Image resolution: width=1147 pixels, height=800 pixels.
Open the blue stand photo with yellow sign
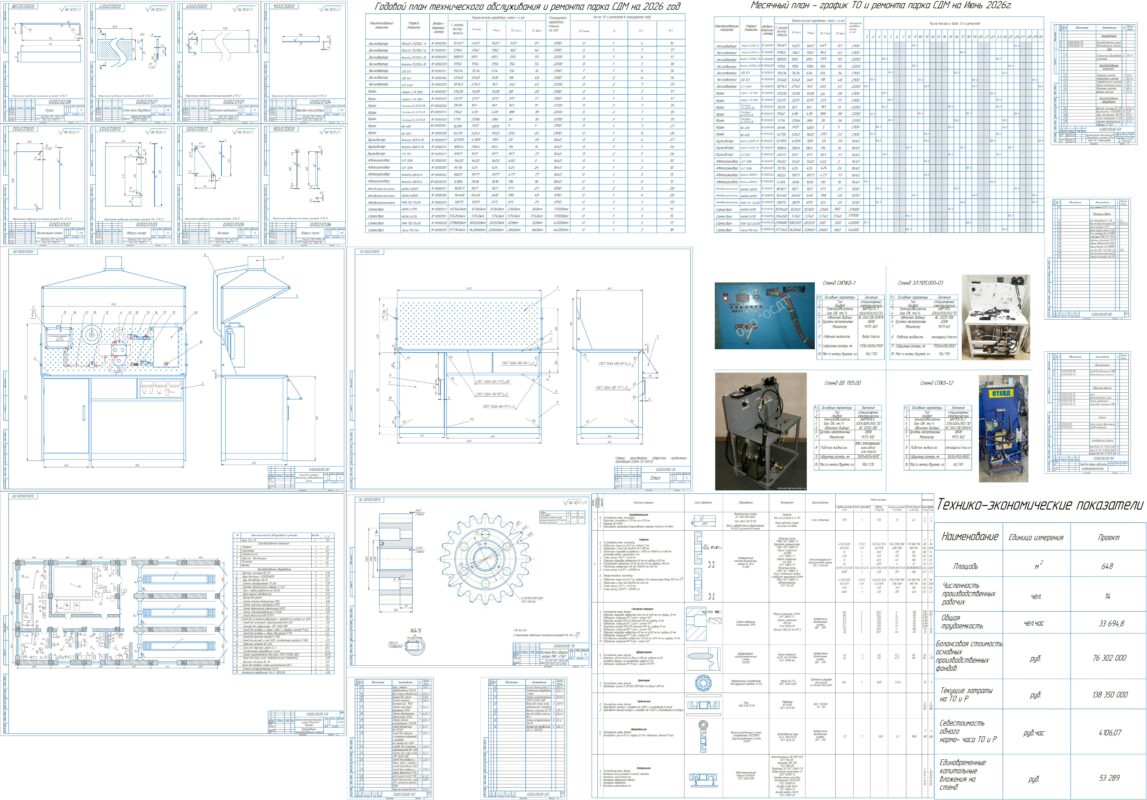pyautogui.click(x=1003, y=429)
